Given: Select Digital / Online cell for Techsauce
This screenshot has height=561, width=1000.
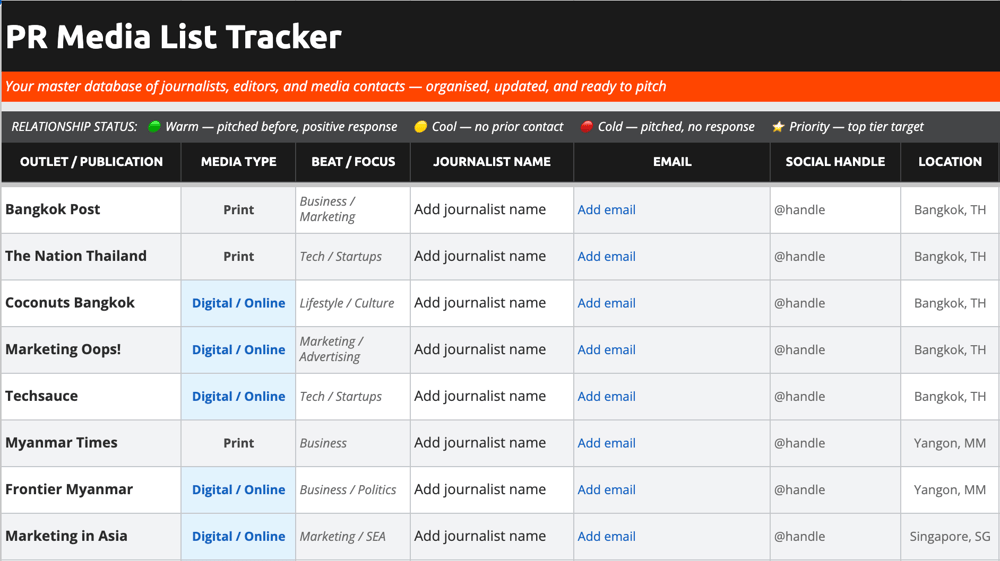Looking at the screenshot, I should [x=239, y=396].
